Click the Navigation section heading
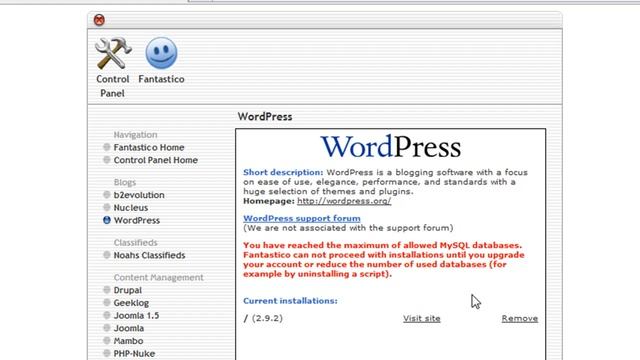The height and width of the screenshot is (360, 640). (x=135, y=135)
